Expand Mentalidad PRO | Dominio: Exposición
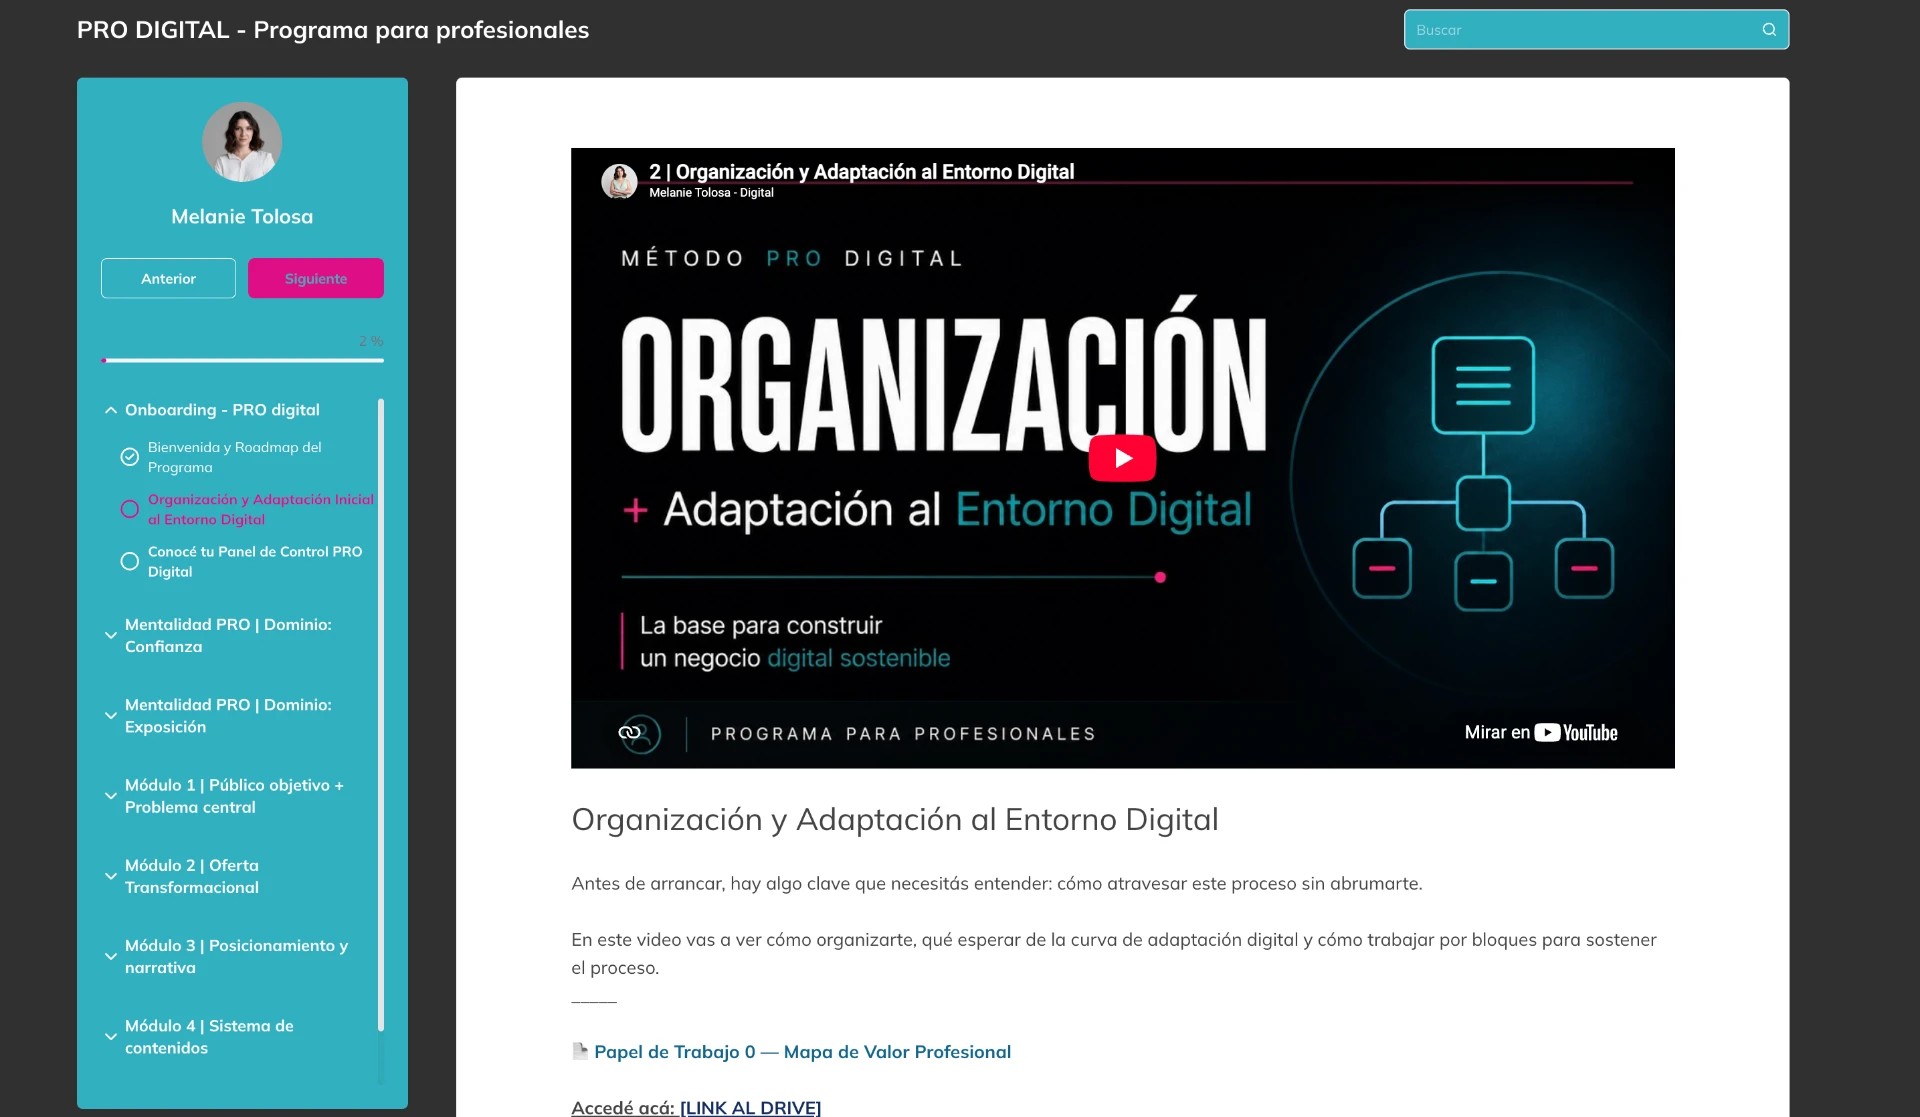The width and height of the screenshot is (1920, 1117). click(111, 716)
